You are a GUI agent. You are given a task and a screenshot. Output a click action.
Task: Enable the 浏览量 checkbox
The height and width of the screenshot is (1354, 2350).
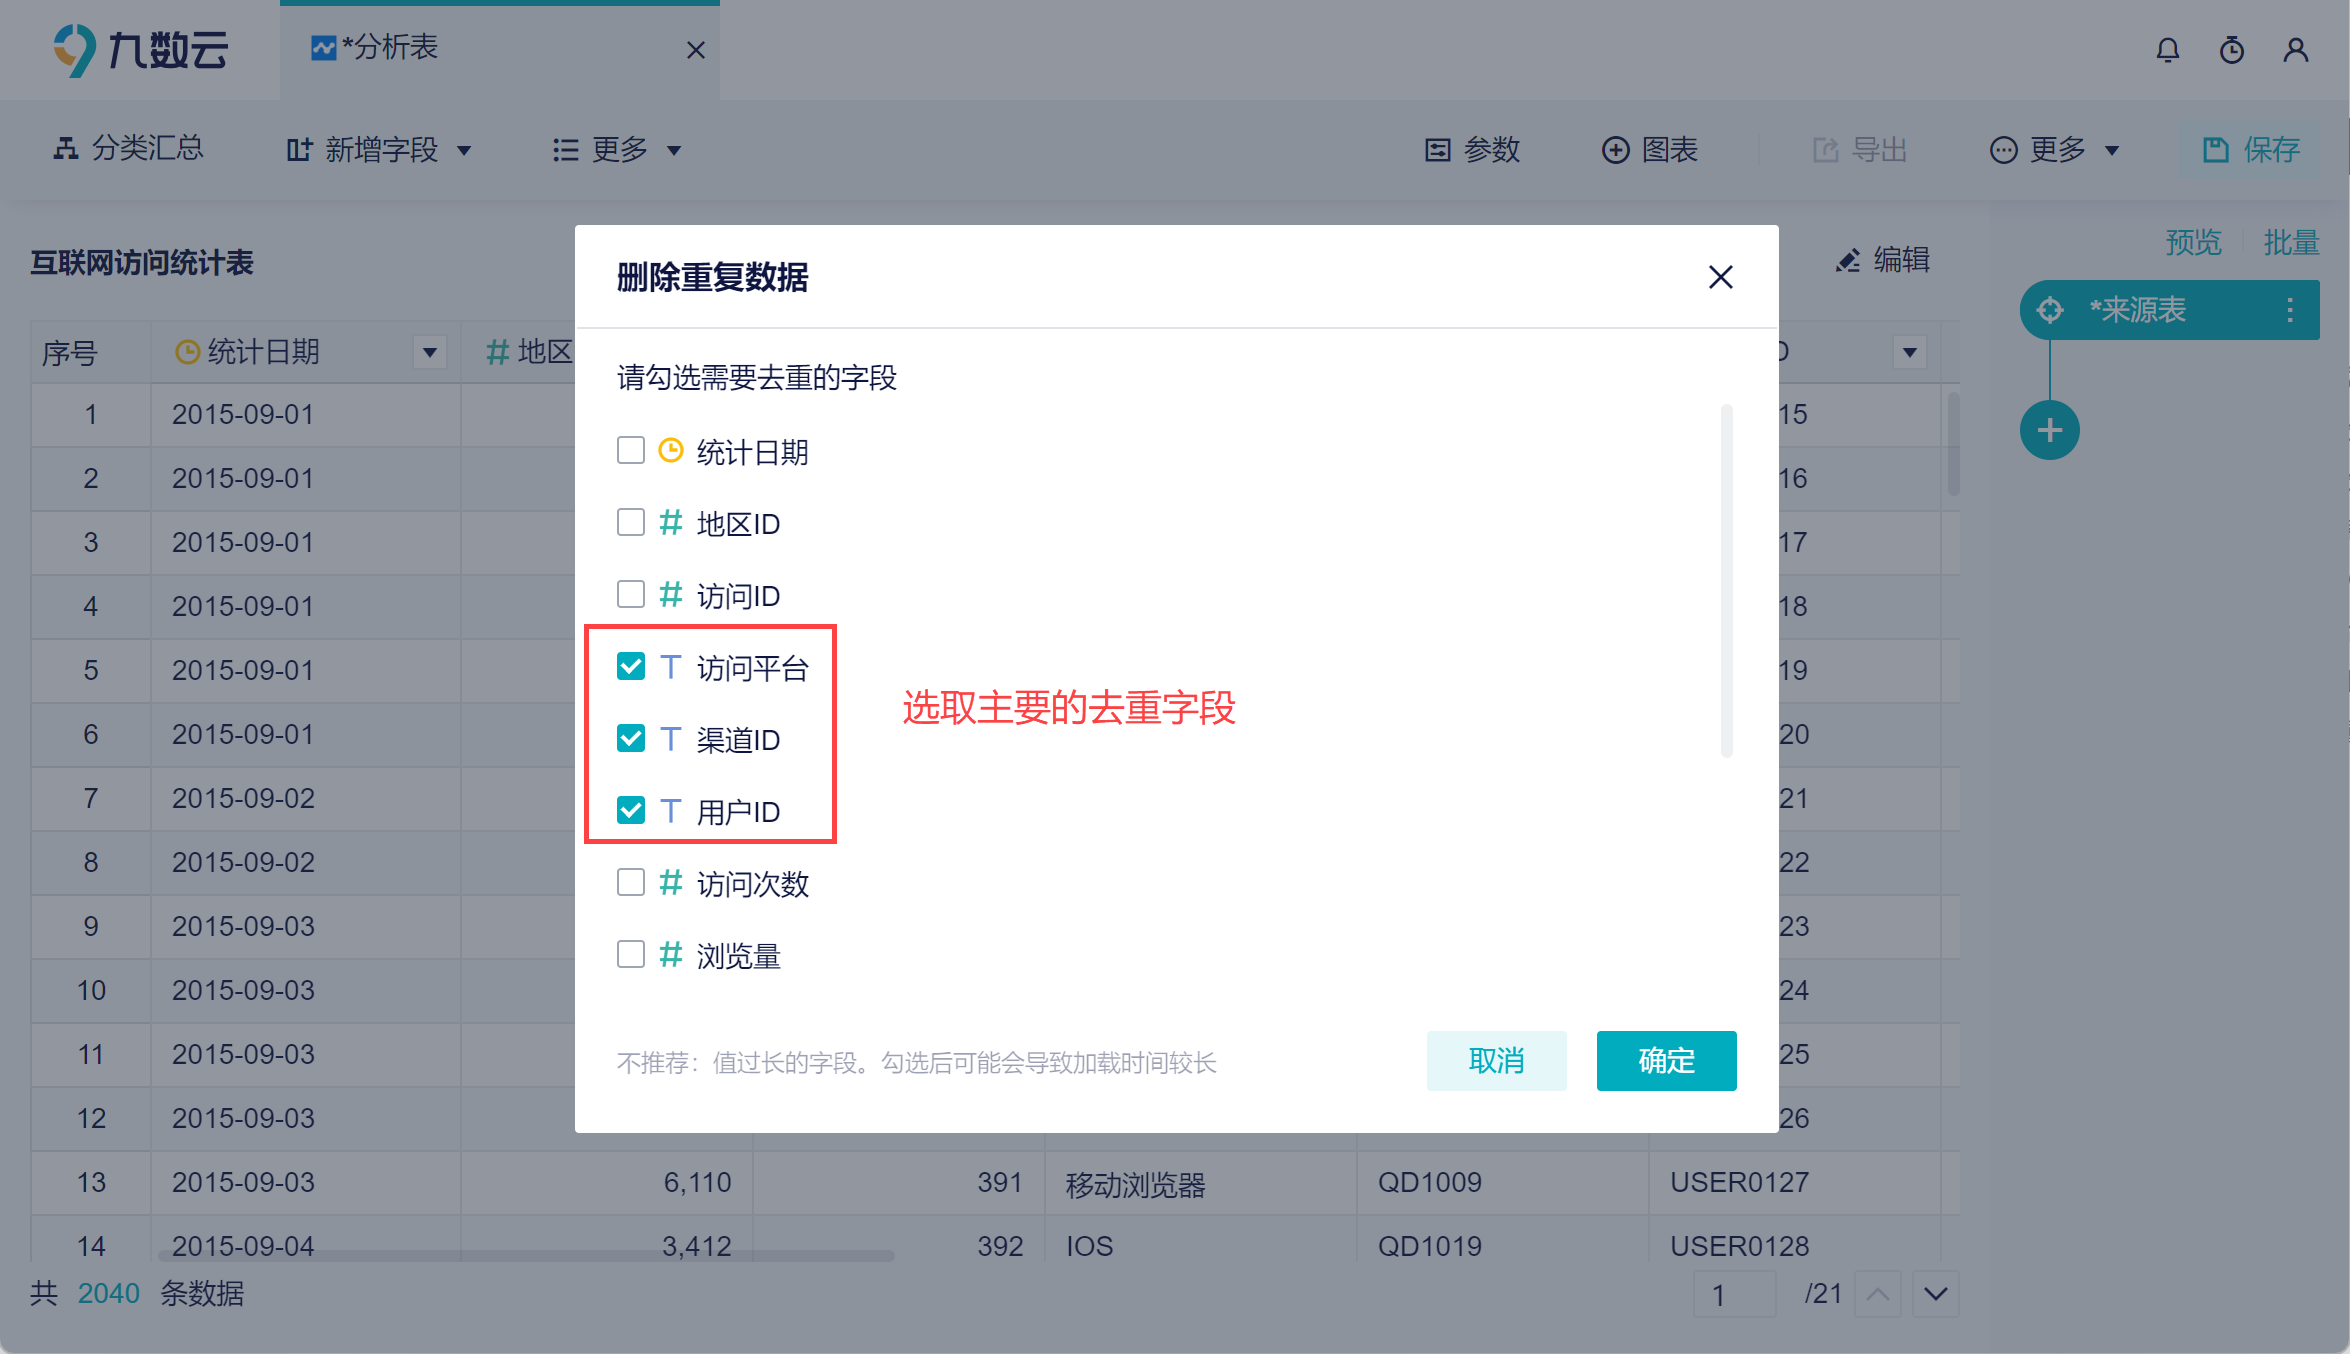(631, 955)
